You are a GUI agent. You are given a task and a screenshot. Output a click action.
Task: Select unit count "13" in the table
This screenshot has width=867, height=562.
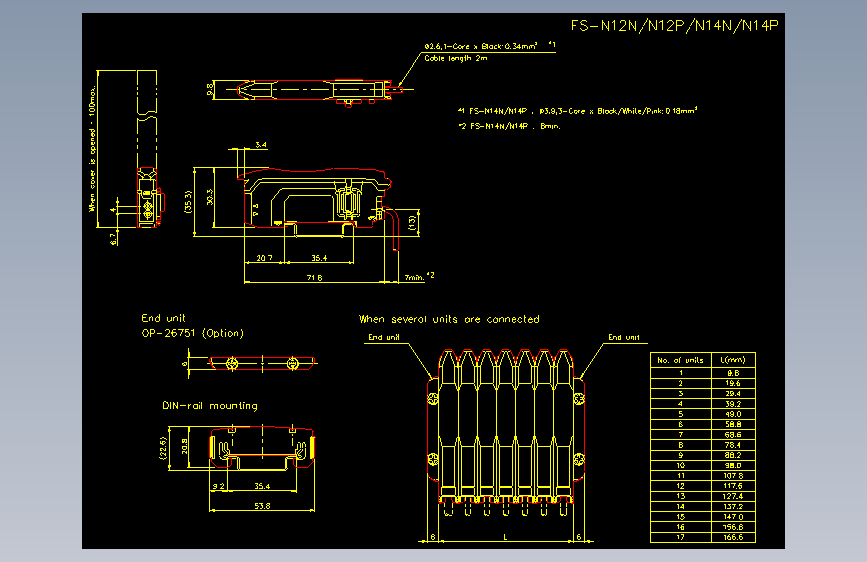click(x=681, y=496)
